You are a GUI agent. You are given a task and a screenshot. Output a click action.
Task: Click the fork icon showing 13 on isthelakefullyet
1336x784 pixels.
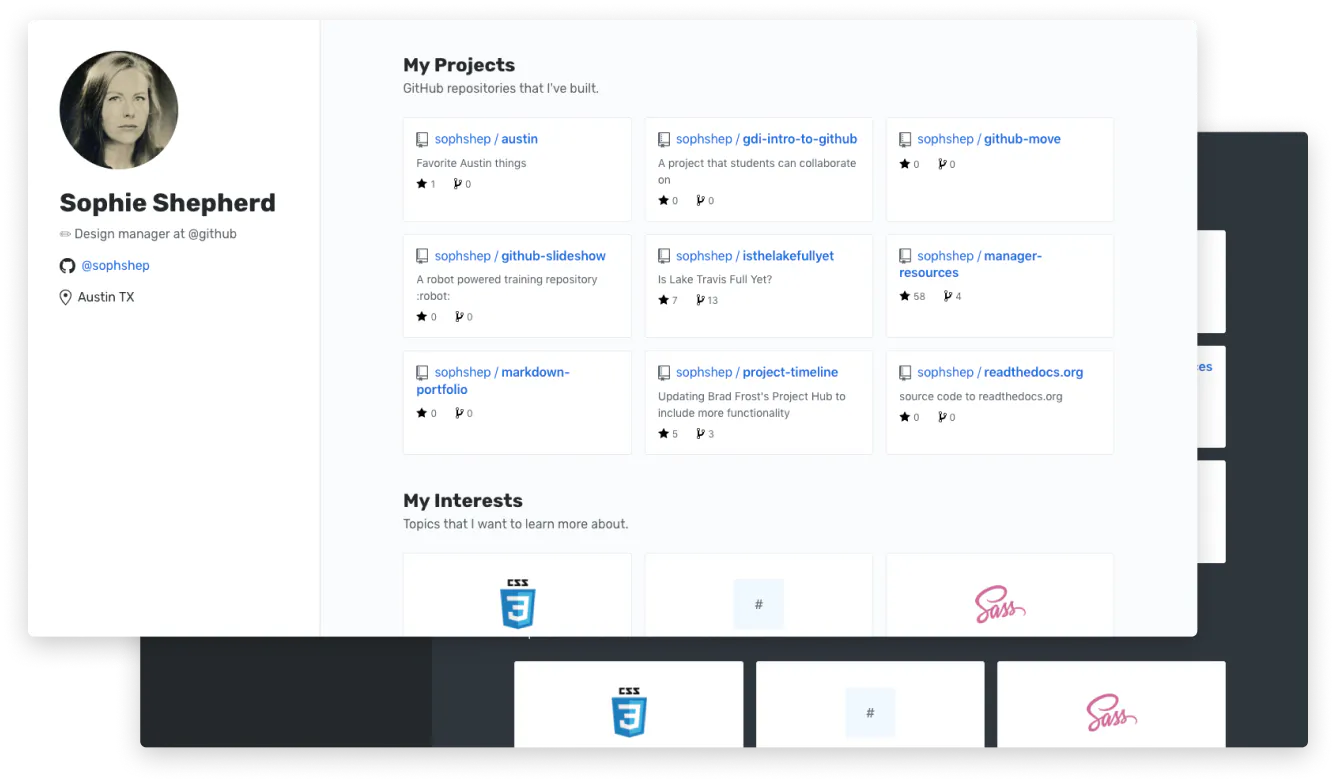point(700,300)
